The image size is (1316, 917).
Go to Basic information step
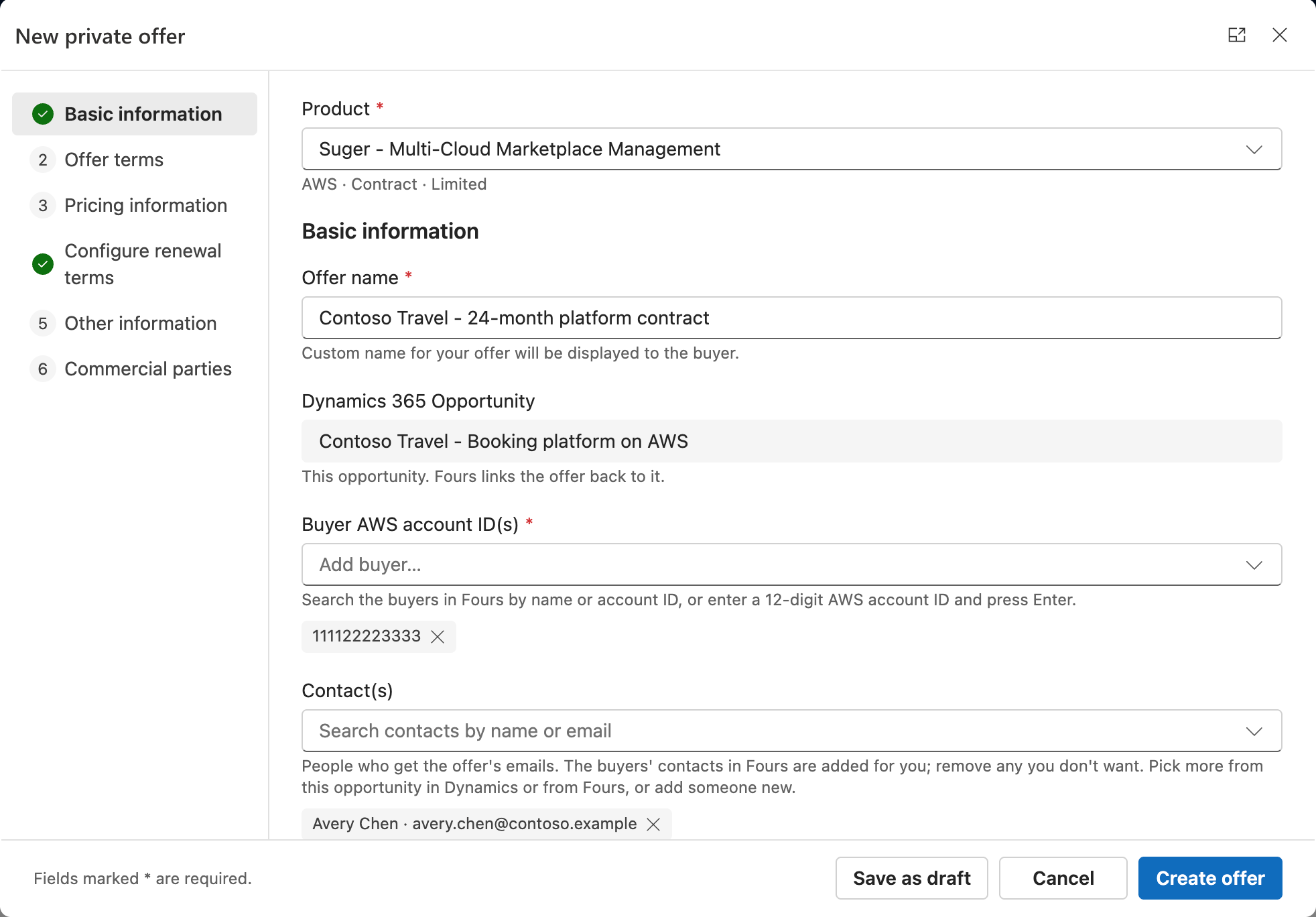pyautogui.click(x=134, y=114)
